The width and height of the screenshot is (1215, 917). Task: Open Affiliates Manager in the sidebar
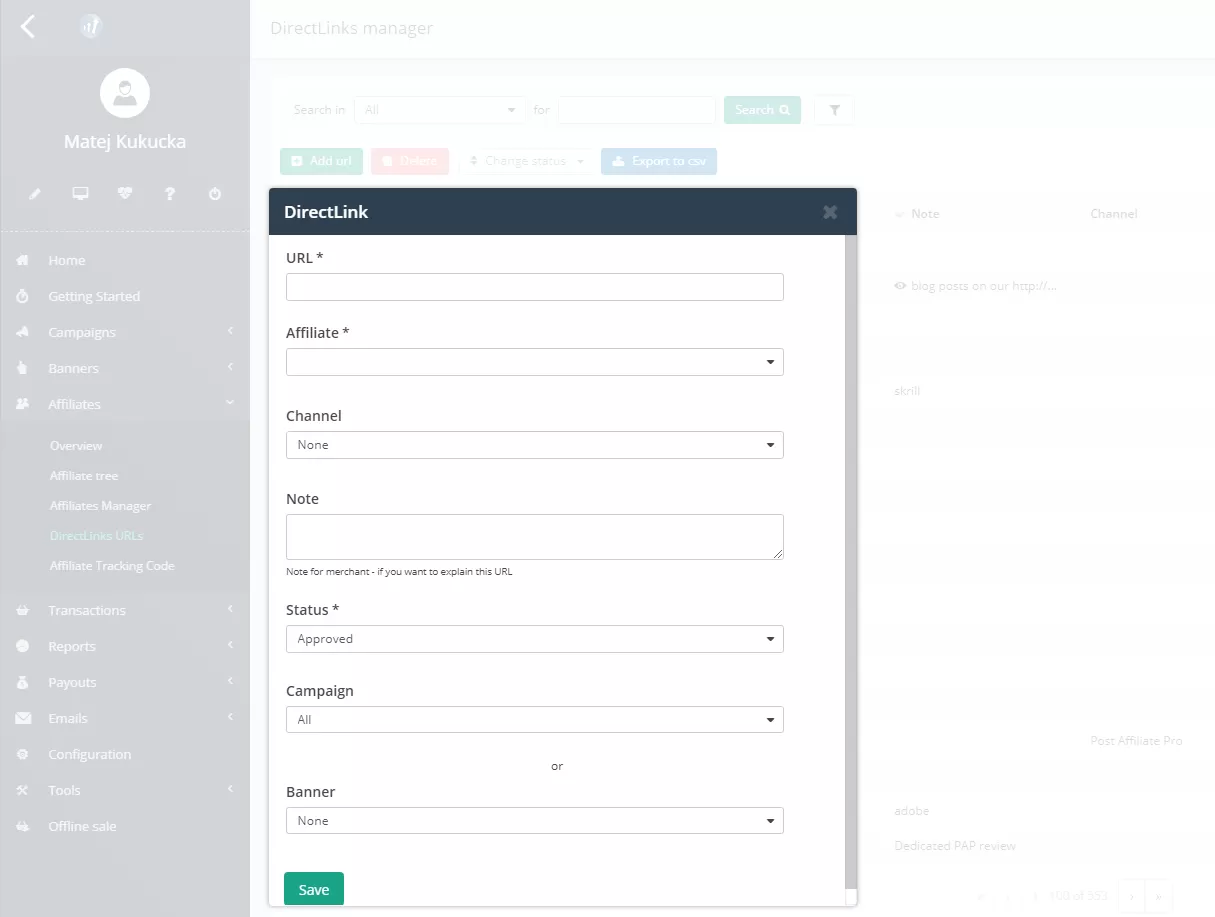(100, 505)
